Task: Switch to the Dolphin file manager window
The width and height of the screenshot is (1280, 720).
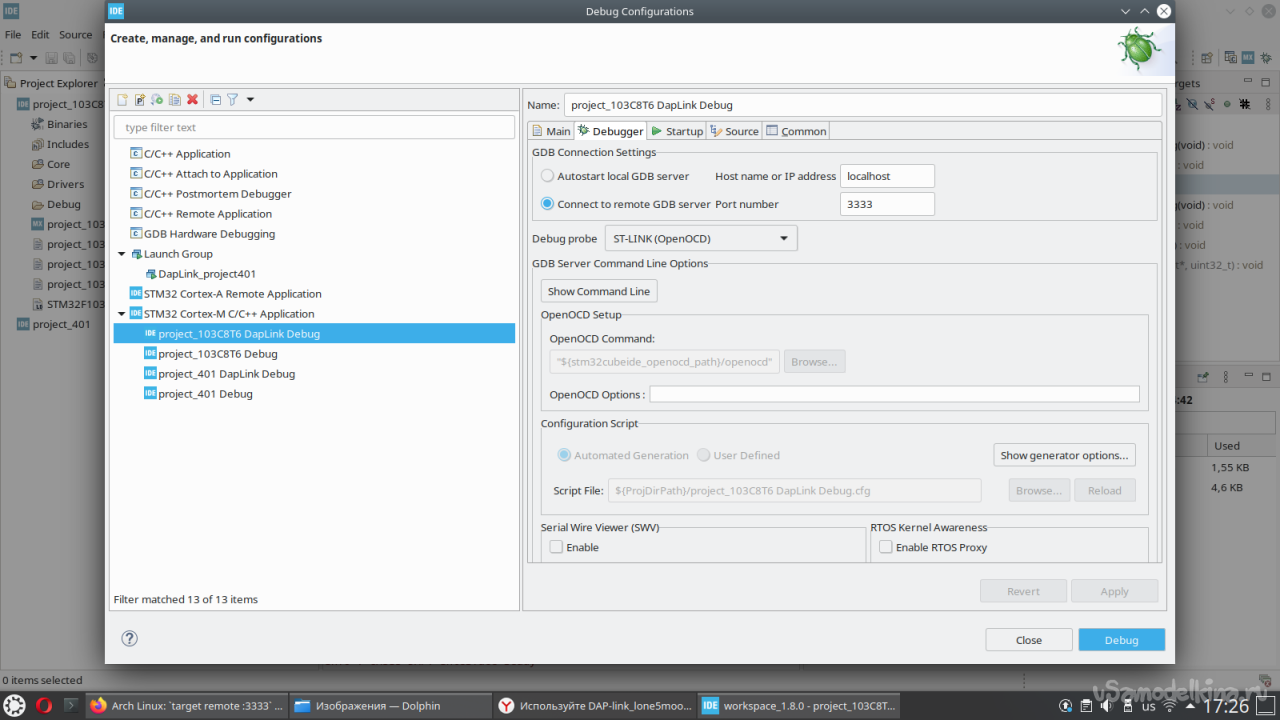Action: pos(391,705)
